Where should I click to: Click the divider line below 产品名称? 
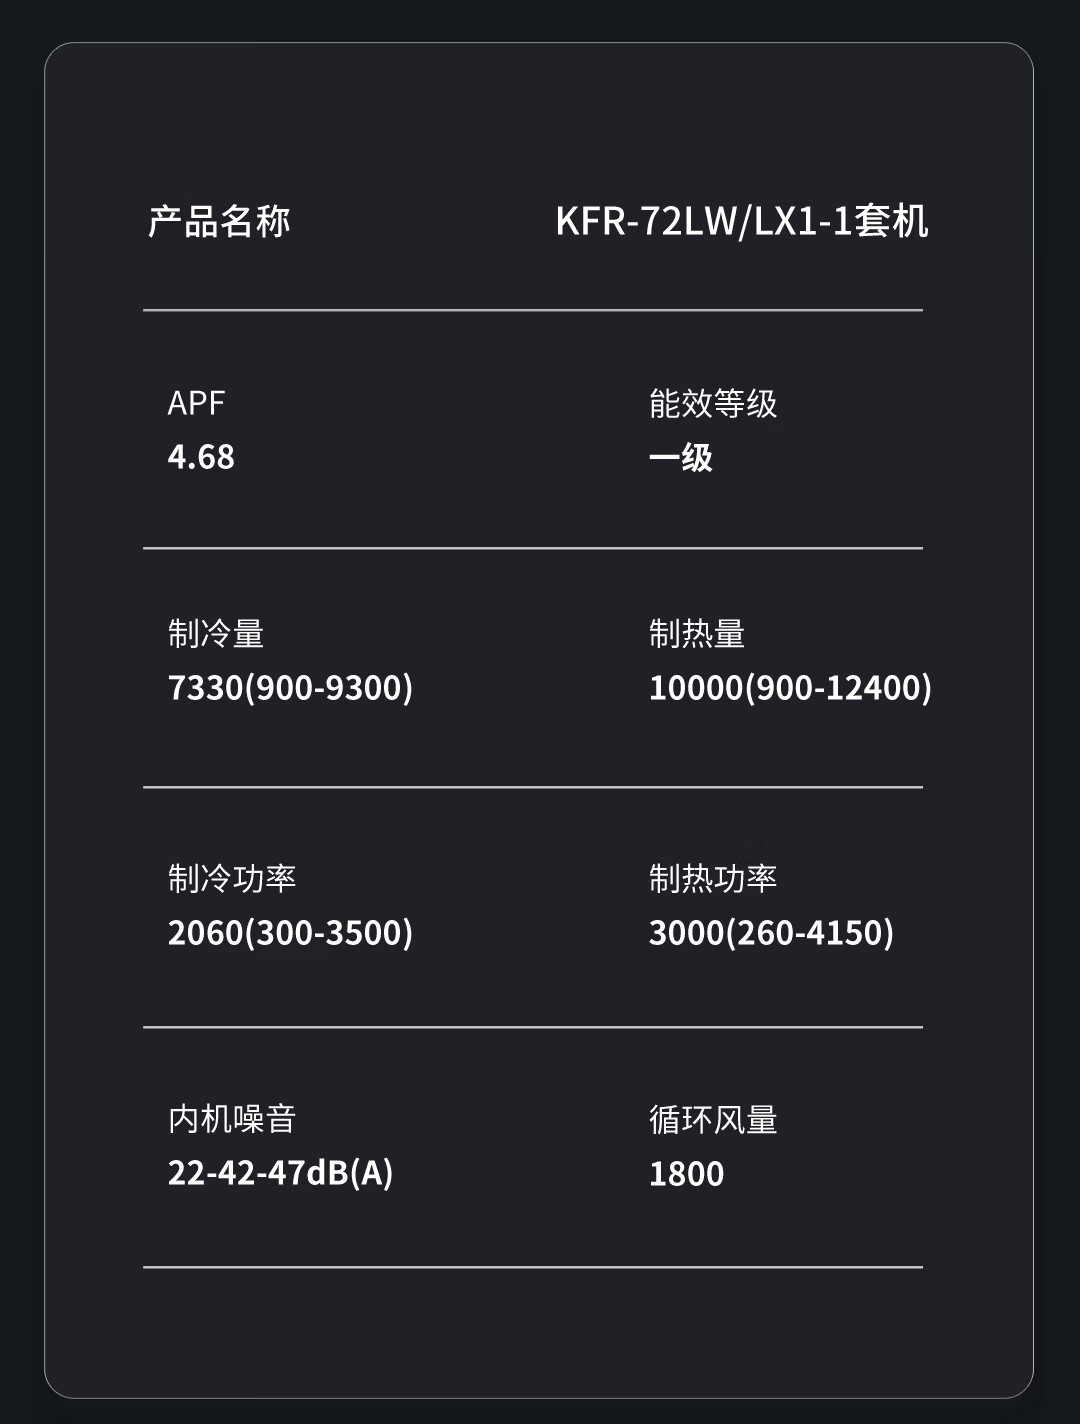click(x=533, y=310)
